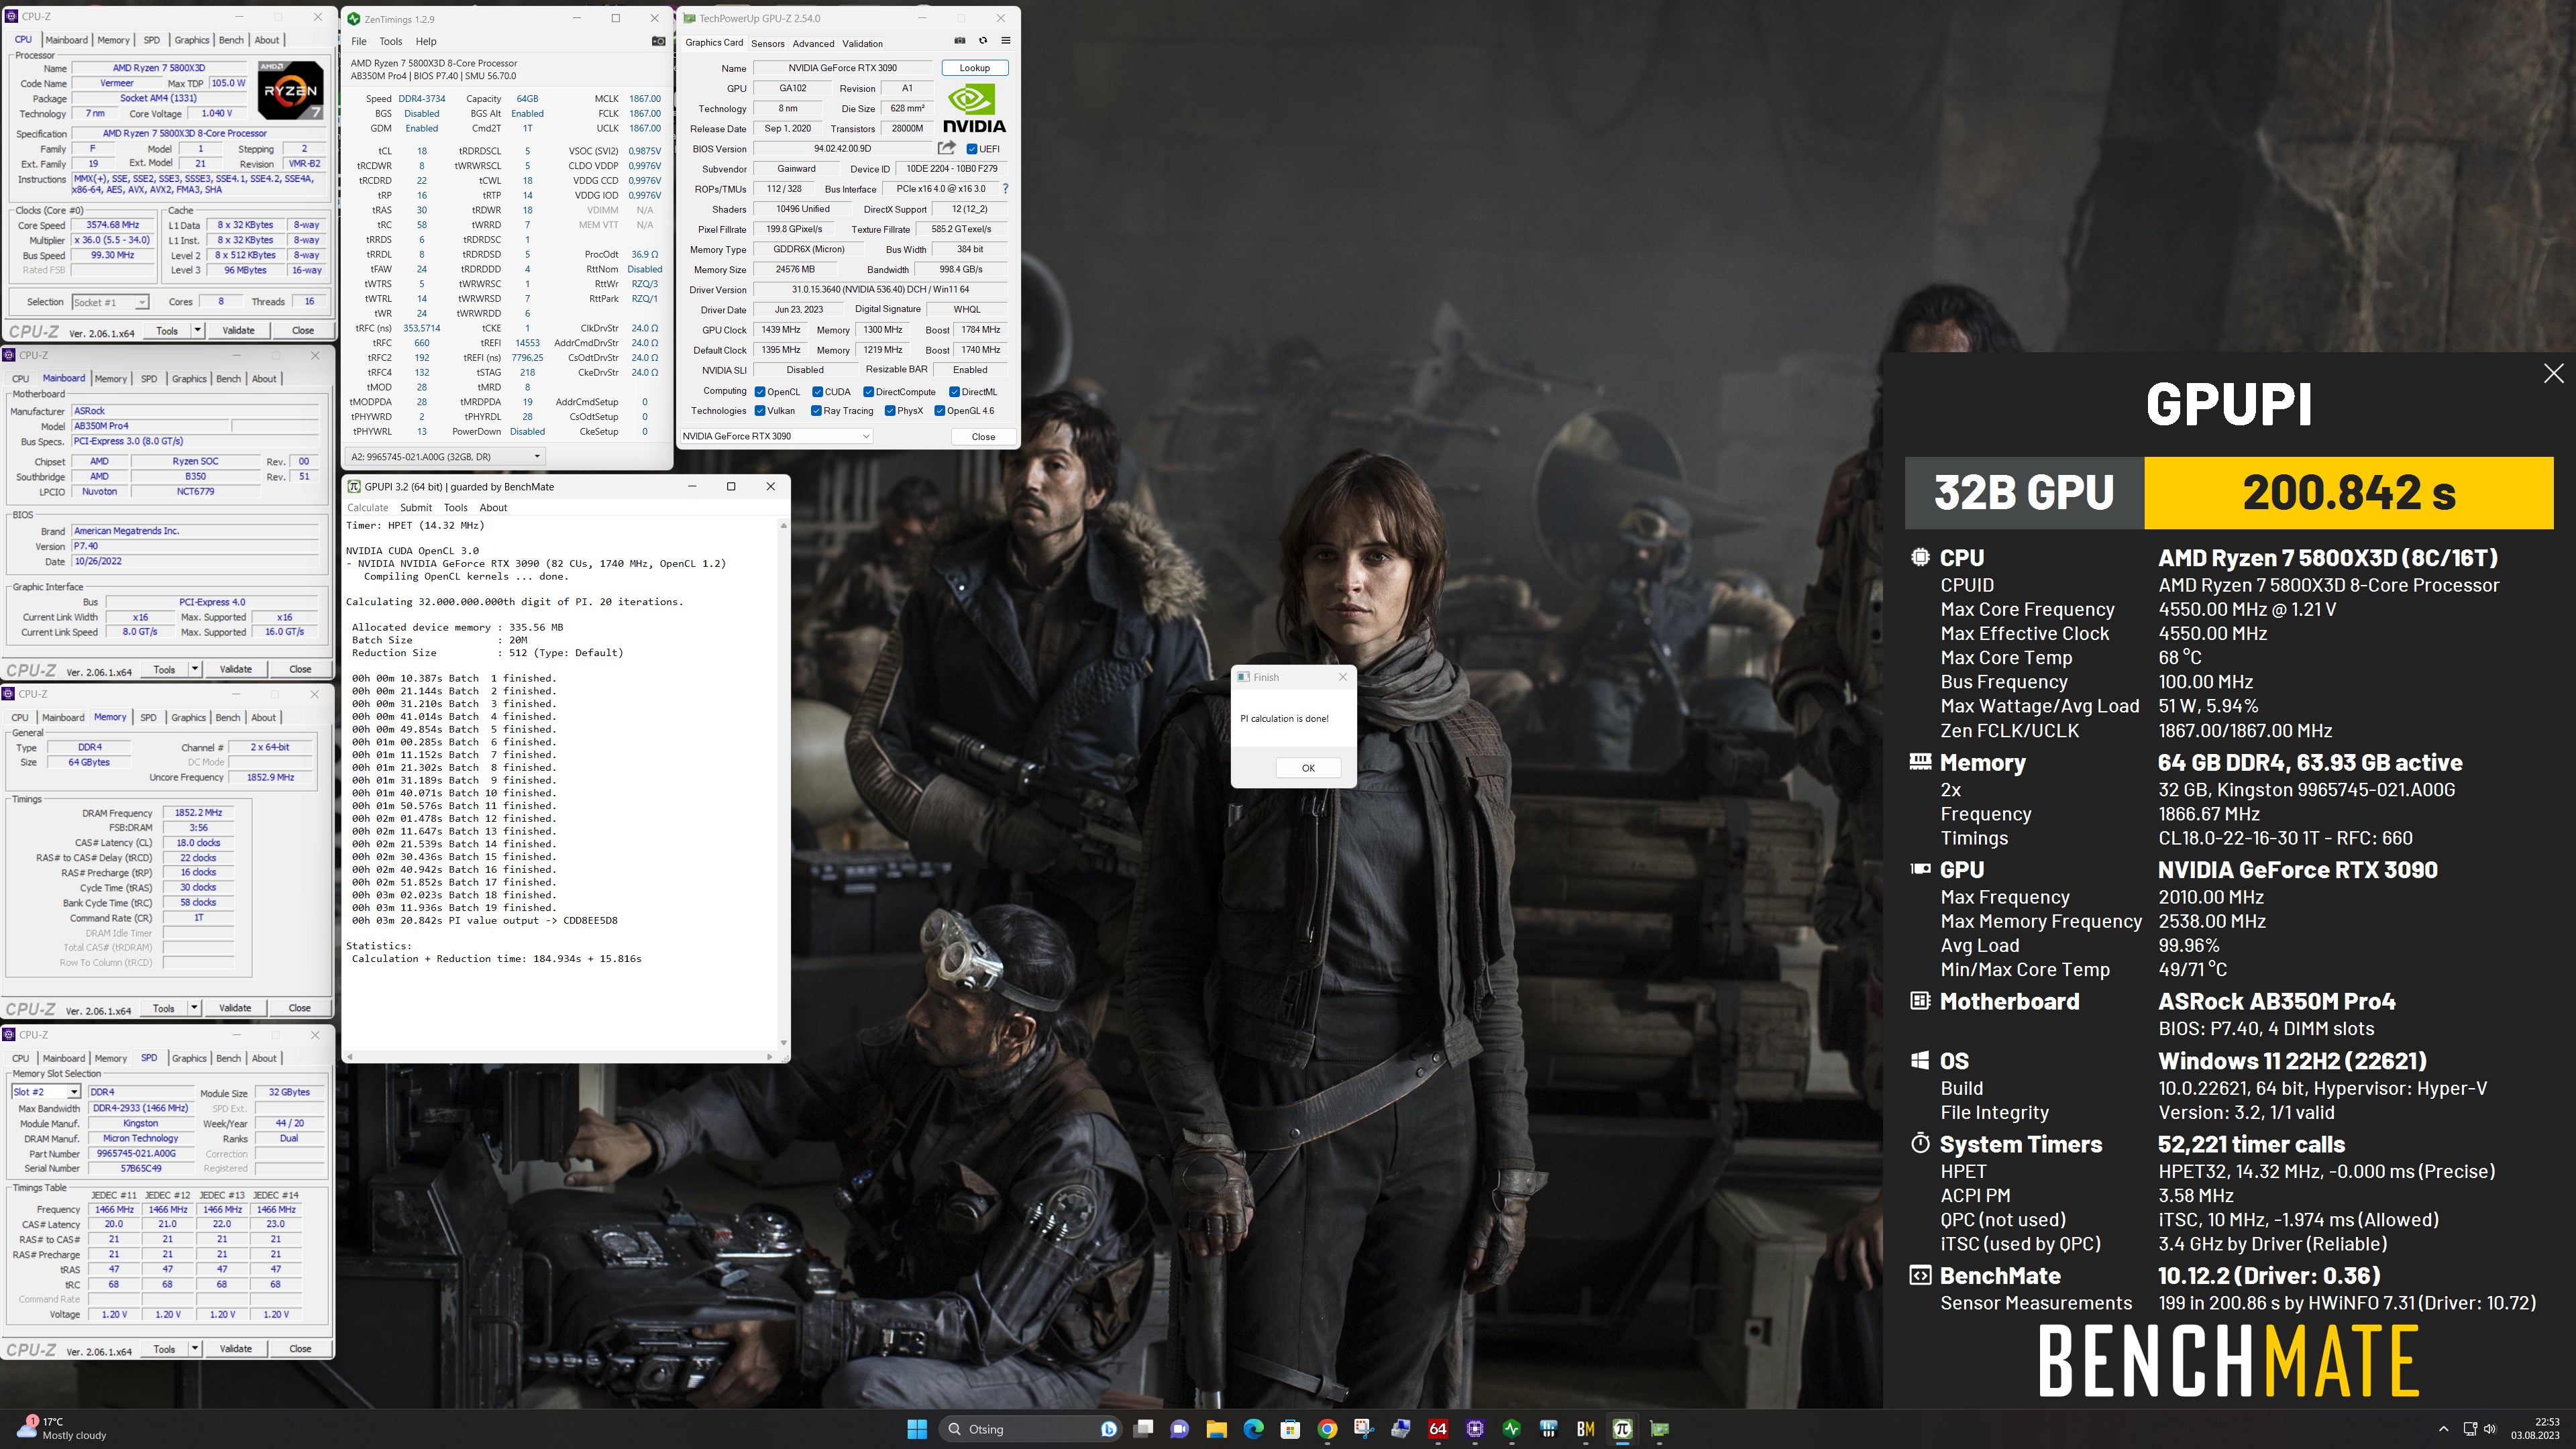This screenshot has width=2576, height=1449.
Task: Toggle the DirectML checkbox
Action: [x=954, y=391]
